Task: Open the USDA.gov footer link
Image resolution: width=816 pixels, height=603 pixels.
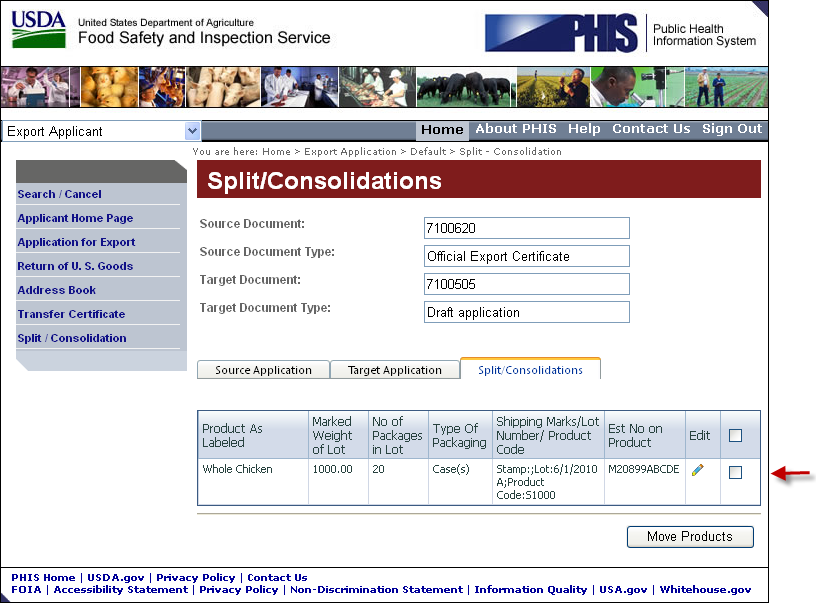Action: [116, 578]
